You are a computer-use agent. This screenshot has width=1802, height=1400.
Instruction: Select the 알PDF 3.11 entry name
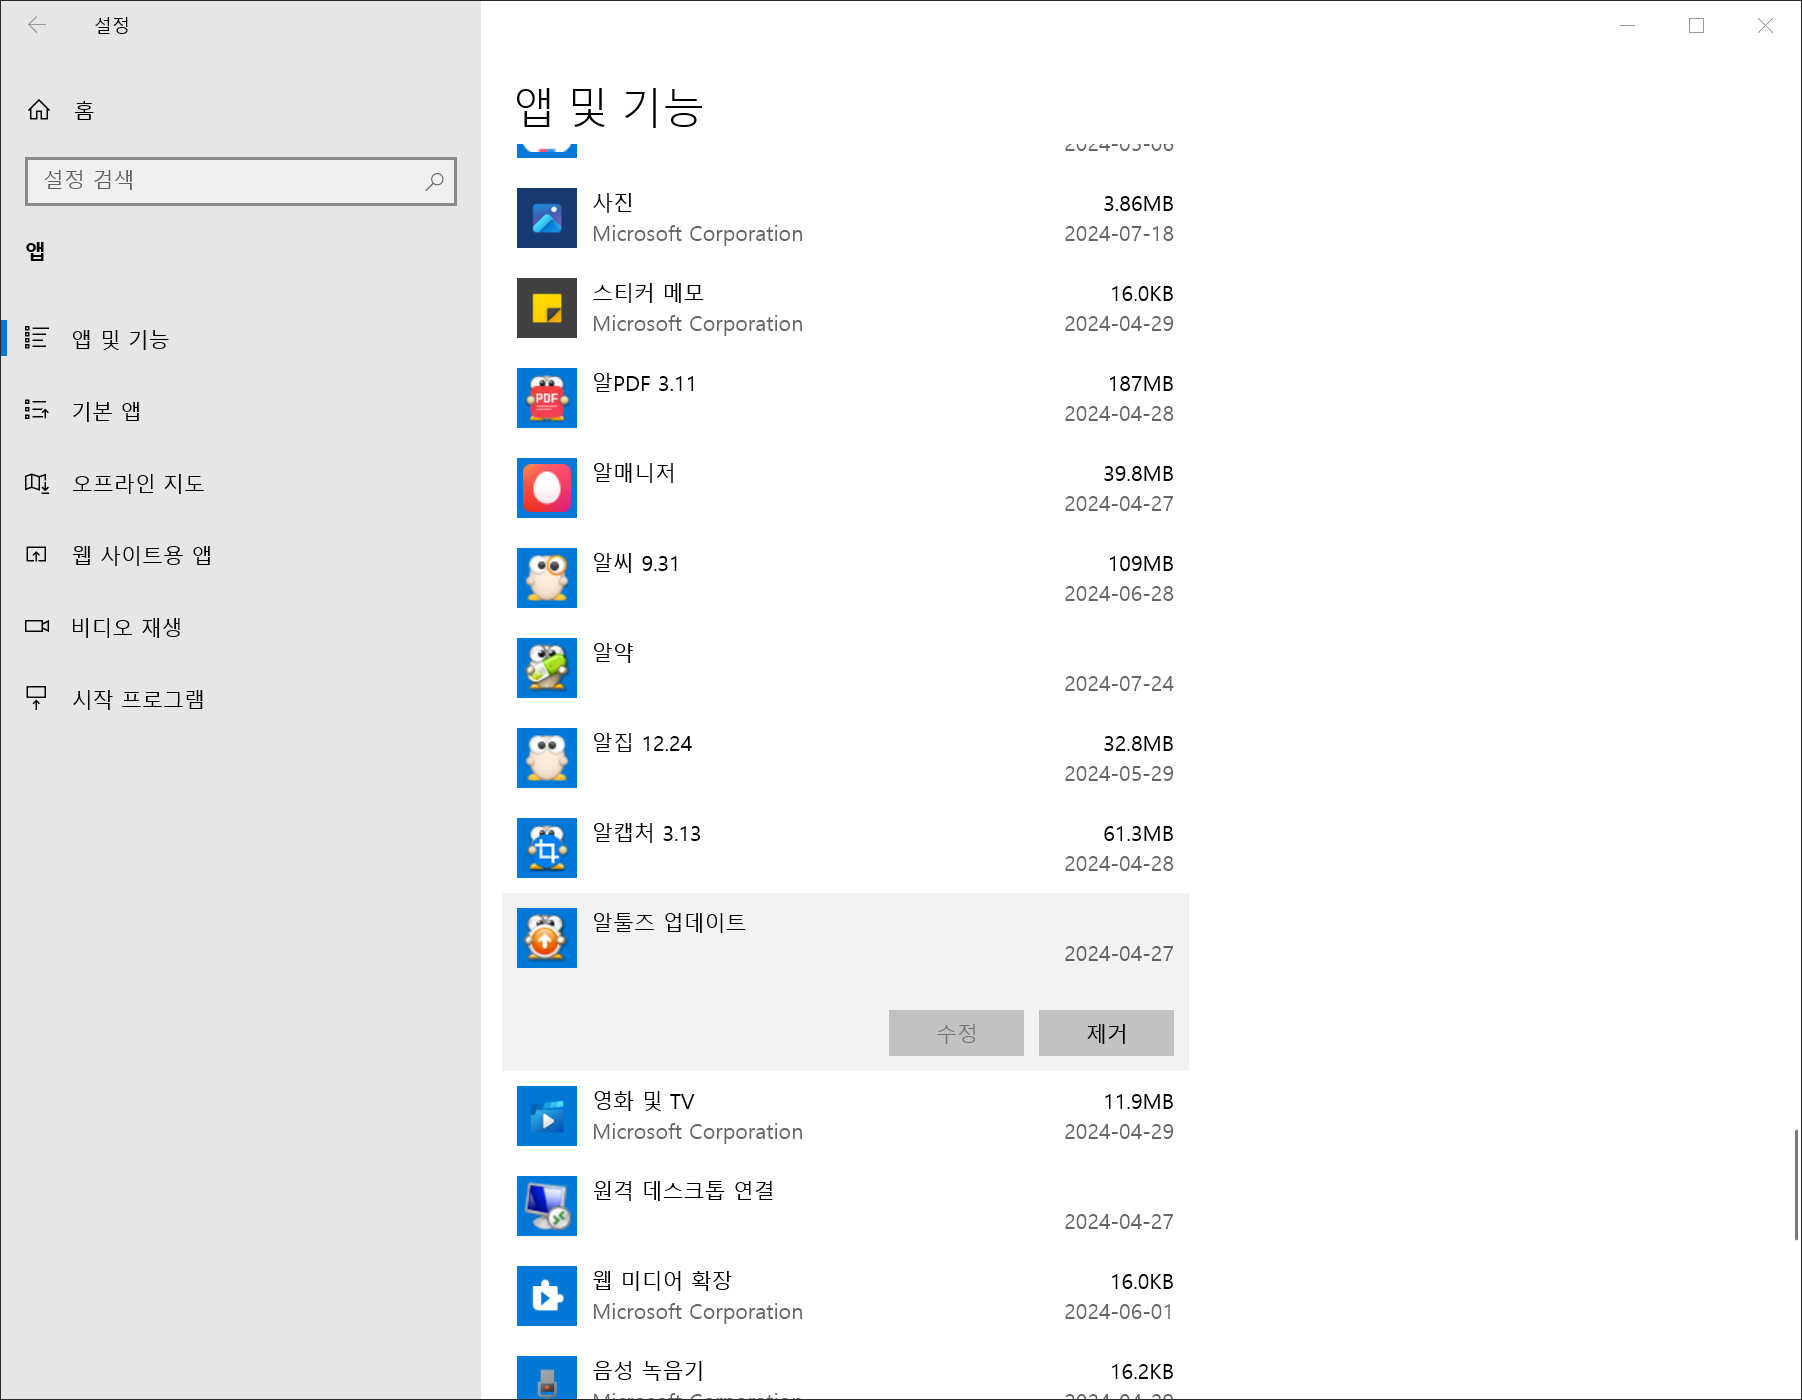pos(644,383)
